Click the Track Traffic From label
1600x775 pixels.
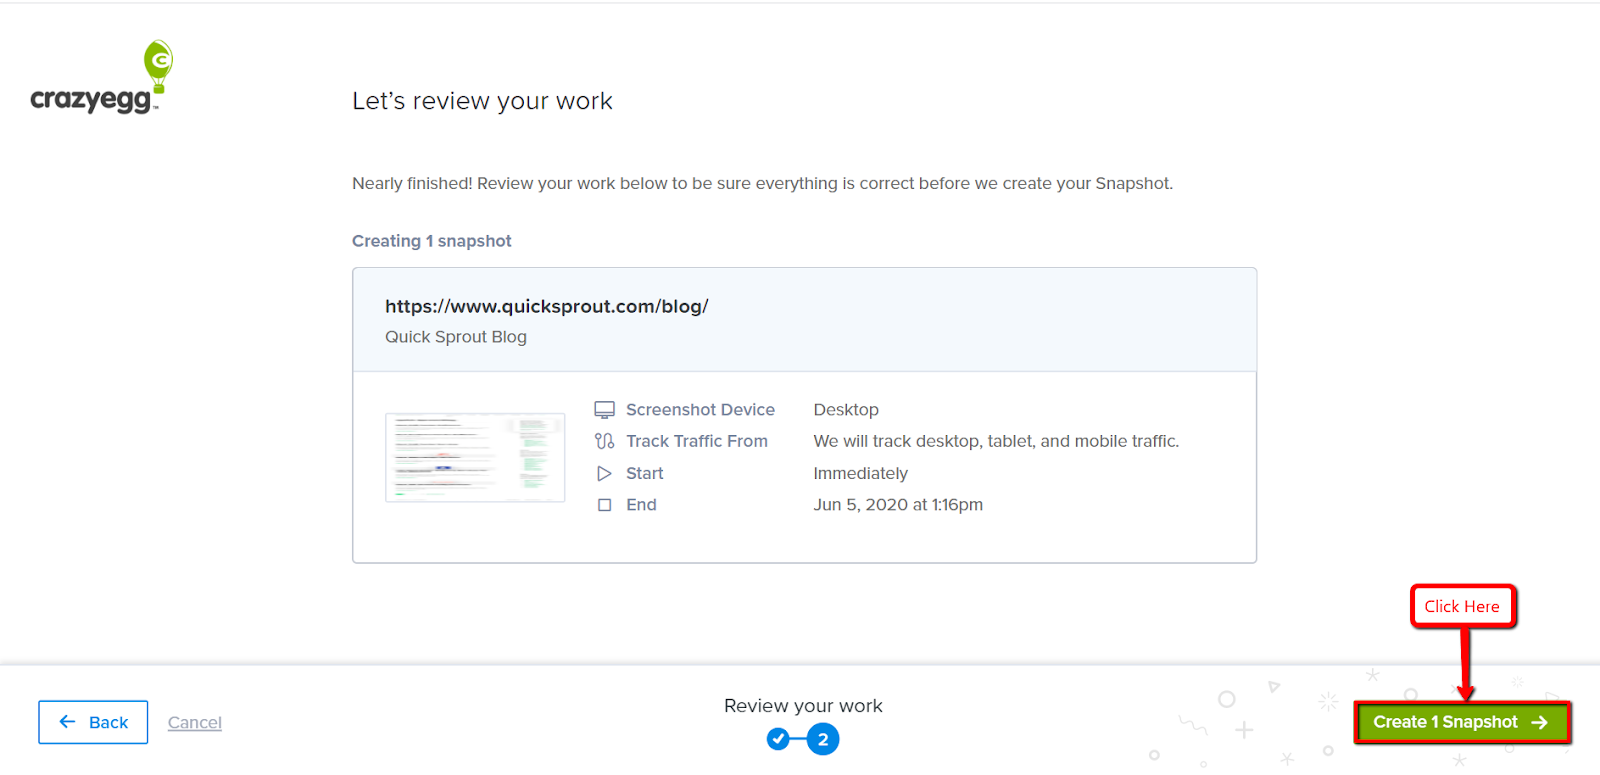[697, 441]
